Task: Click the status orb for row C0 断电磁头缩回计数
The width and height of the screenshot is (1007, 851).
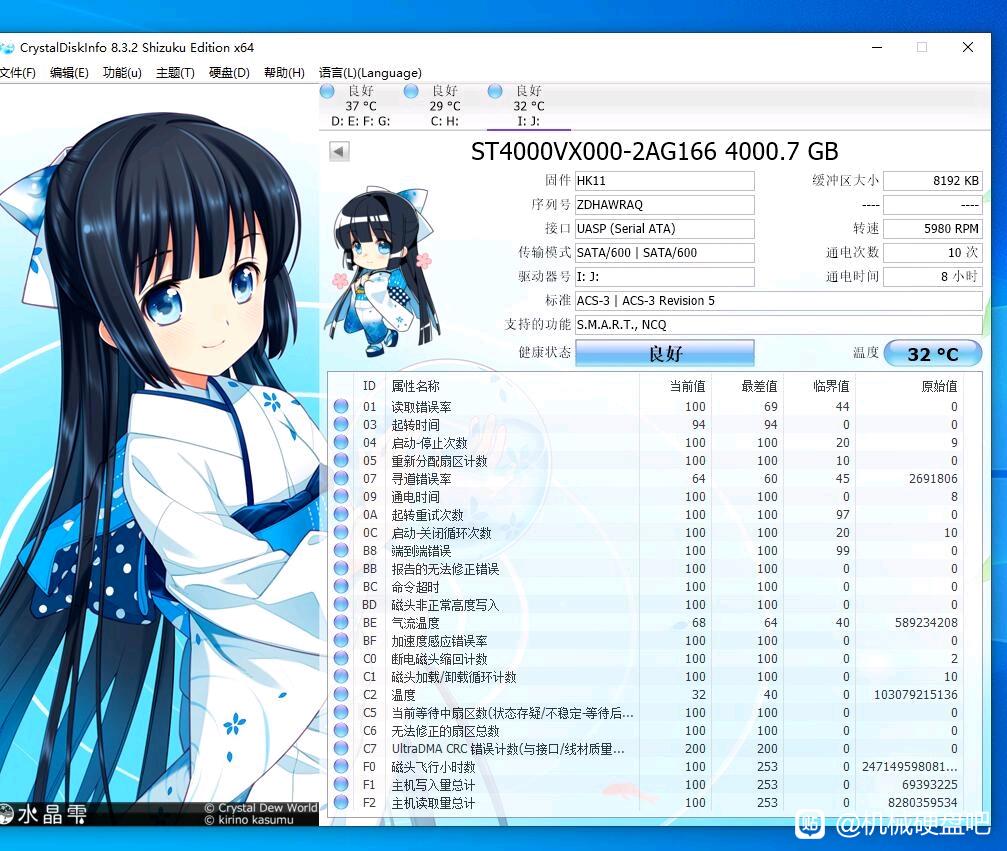Action: tap(341, 658)
